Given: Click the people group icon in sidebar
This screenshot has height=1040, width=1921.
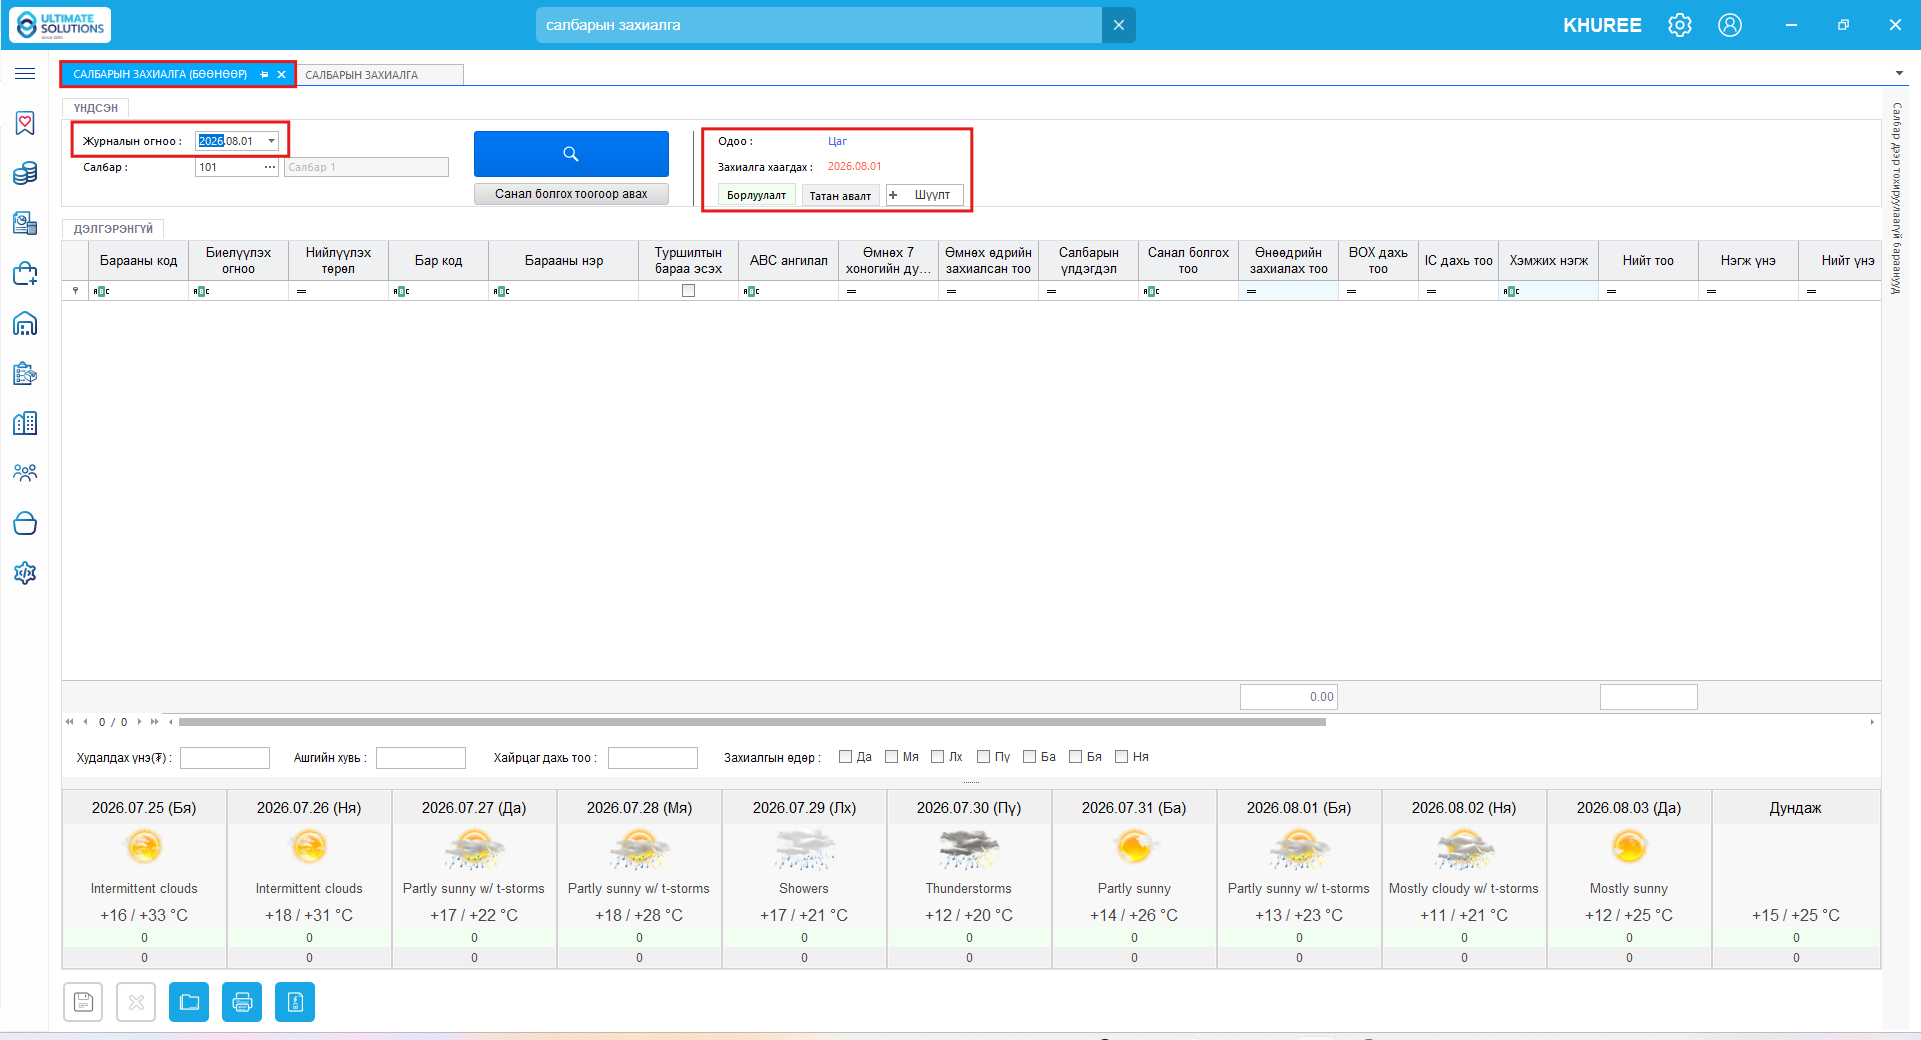Looking at the screenshot, I should (25, 473).
